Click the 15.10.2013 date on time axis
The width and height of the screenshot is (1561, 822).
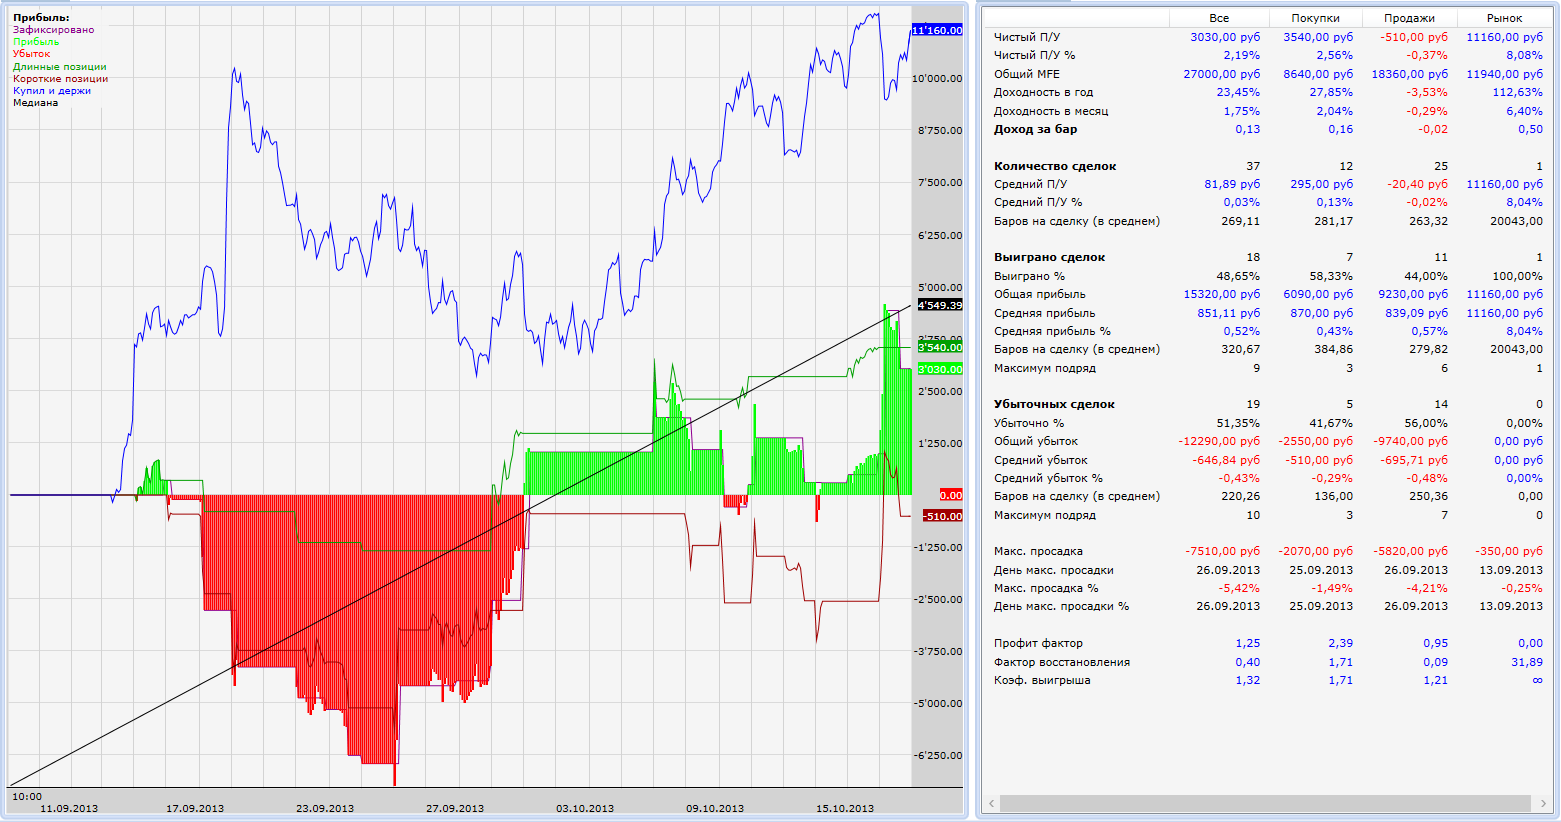pos(845,808)
